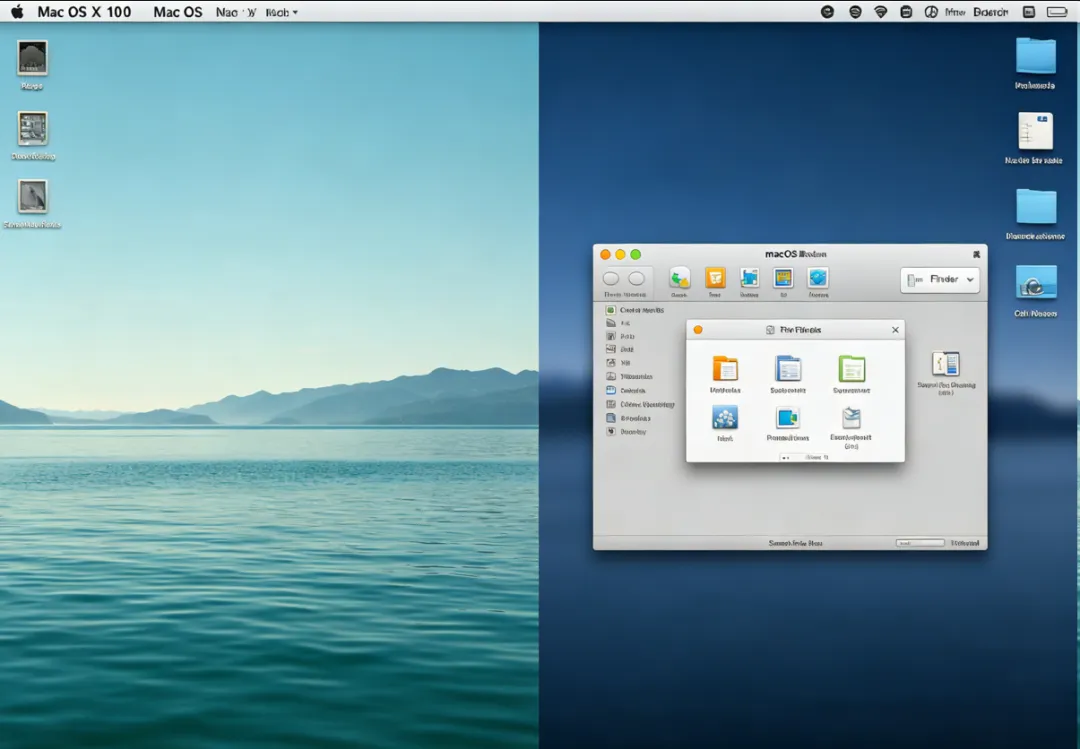Open the white document file on the desktop
The image size is (1080, 749).
(1035, 131)
